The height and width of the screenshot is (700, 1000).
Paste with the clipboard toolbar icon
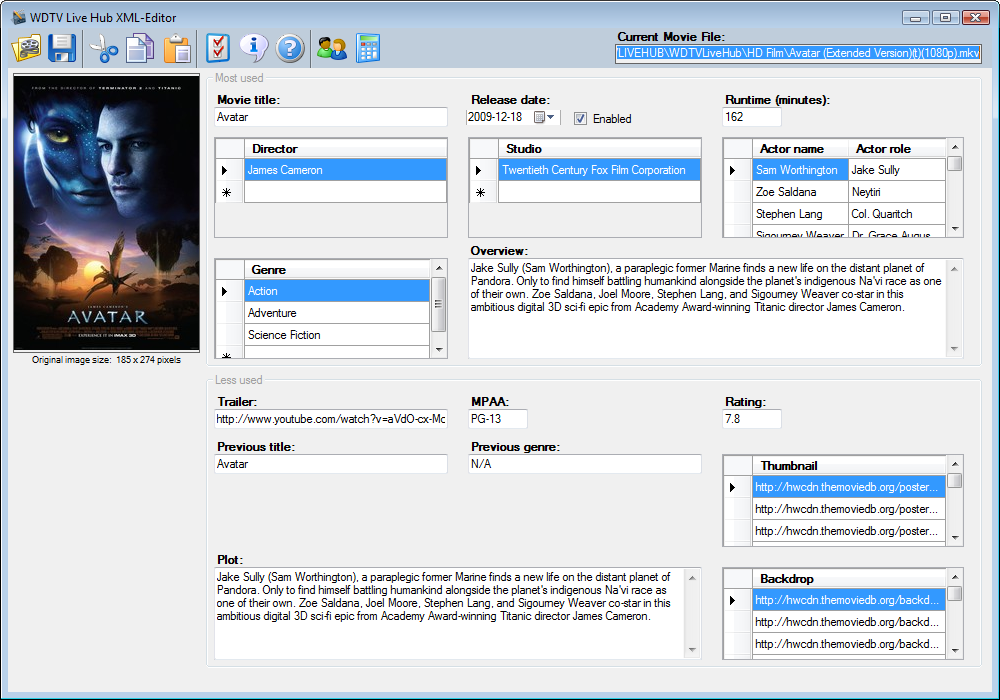[x=177, y=49]
